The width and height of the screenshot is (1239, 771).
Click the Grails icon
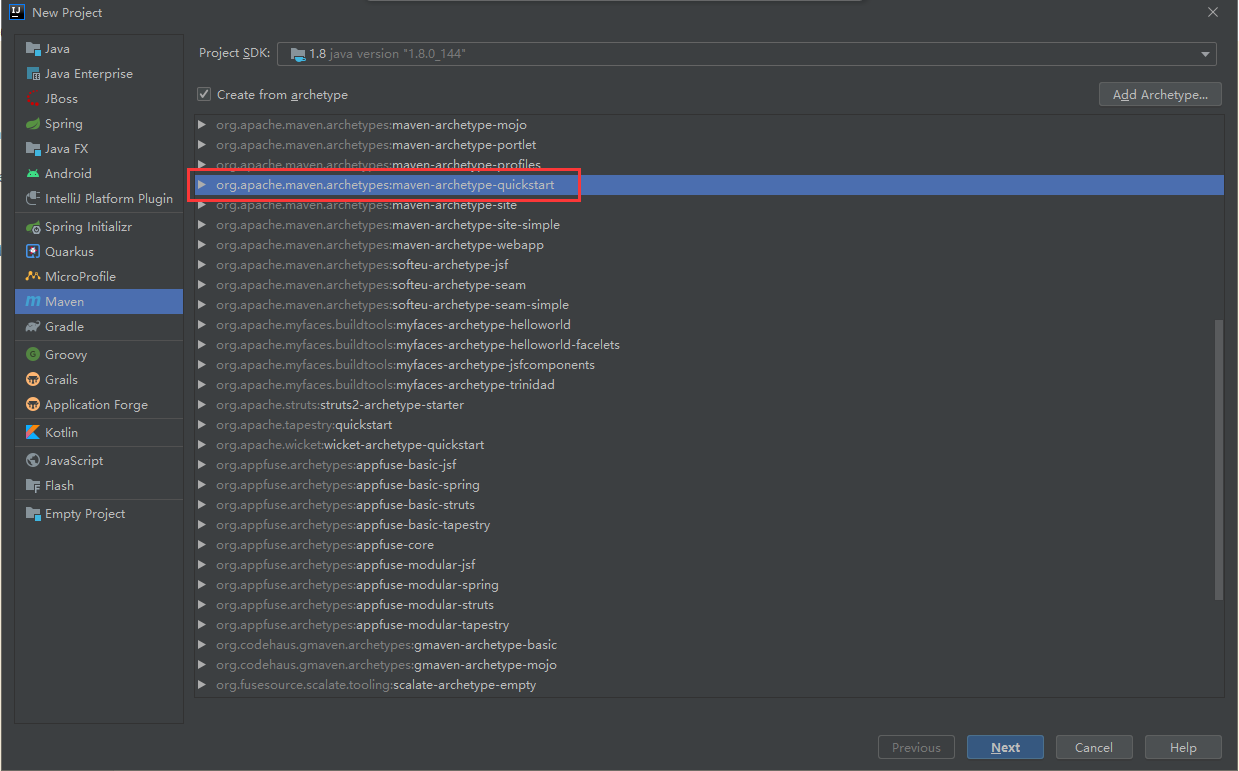click(x=33, y=380)
